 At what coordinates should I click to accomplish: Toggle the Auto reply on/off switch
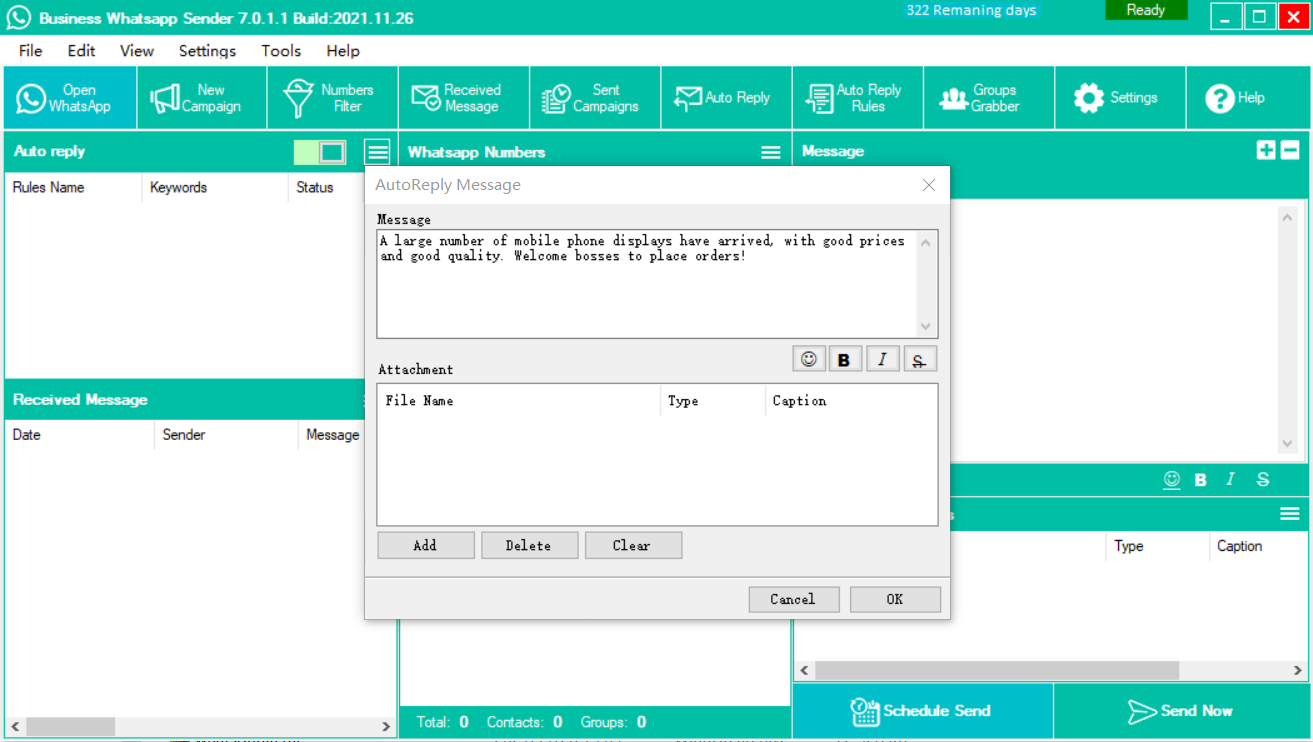point(321,152)
